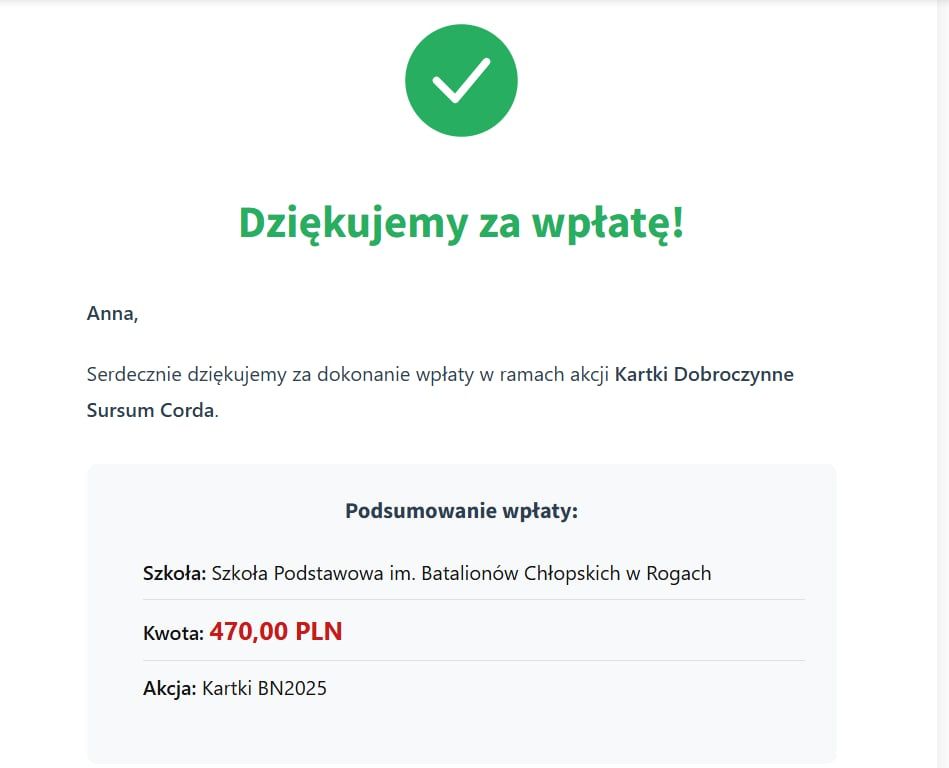Screen dimensions: 949x768
Task: Click the "Podsumowanie wpłaty:" summary heading
Action: [x=461, y=511]
